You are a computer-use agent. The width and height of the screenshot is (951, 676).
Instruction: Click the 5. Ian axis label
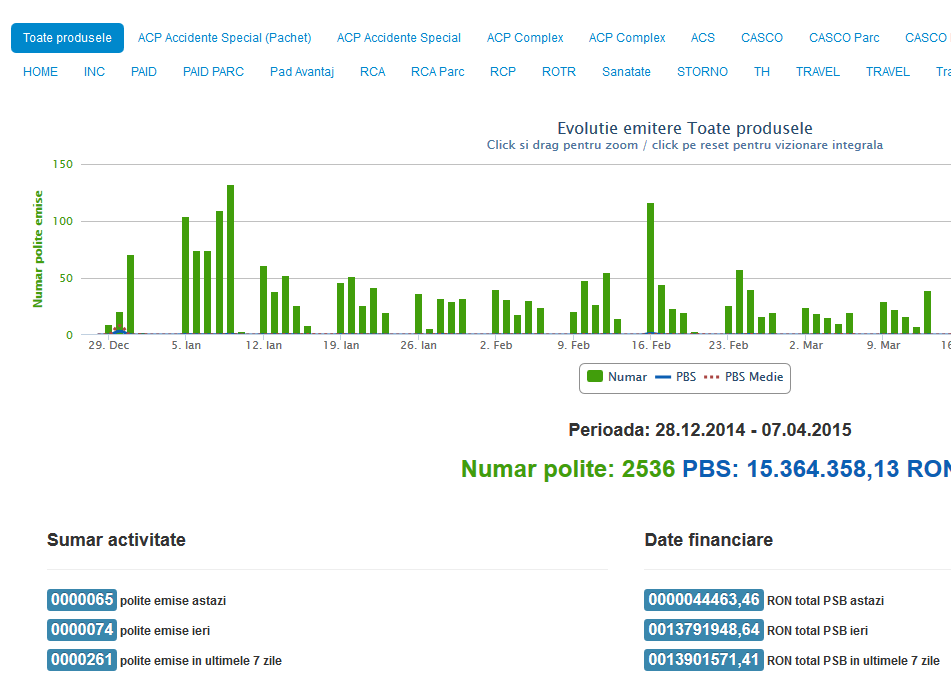186,345
